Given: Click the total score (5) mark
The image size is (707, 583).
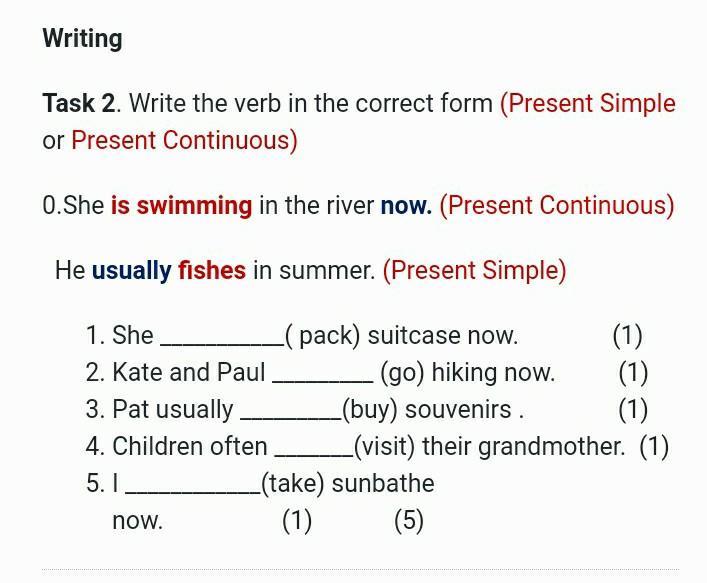Looking at the screenshot, I should (409, 521).
